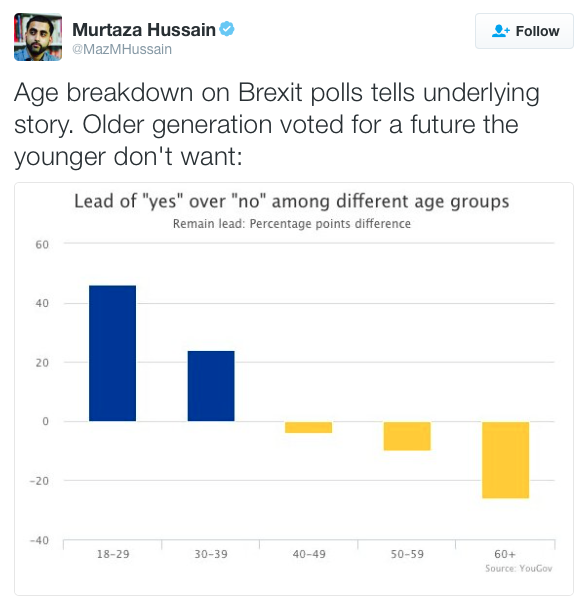Open the Murtaza Hussain name link
Image resolution: width=583 pixels, height=604 pixels.
pyautogui.click(x=144, y=30)
